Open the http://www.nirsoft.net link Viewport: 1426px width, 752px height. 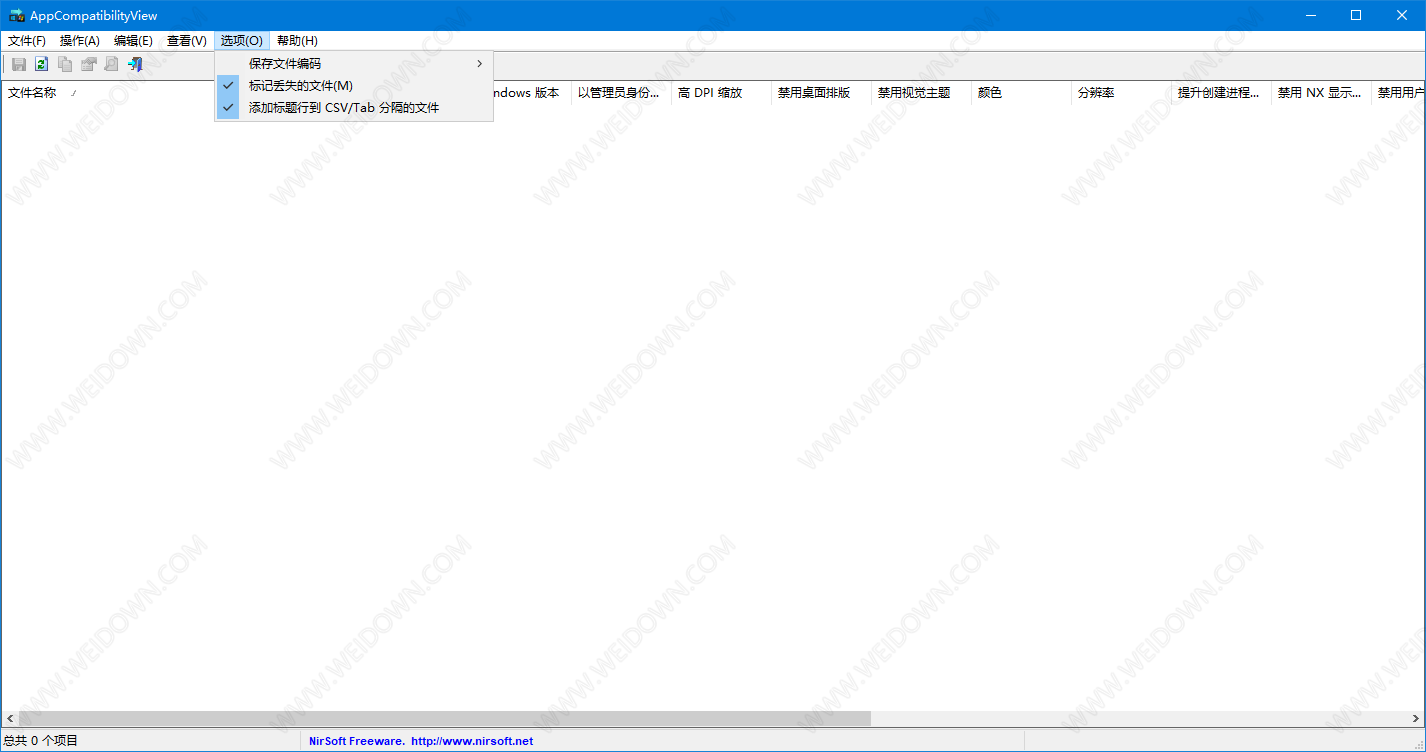click(x=472, y=741)
